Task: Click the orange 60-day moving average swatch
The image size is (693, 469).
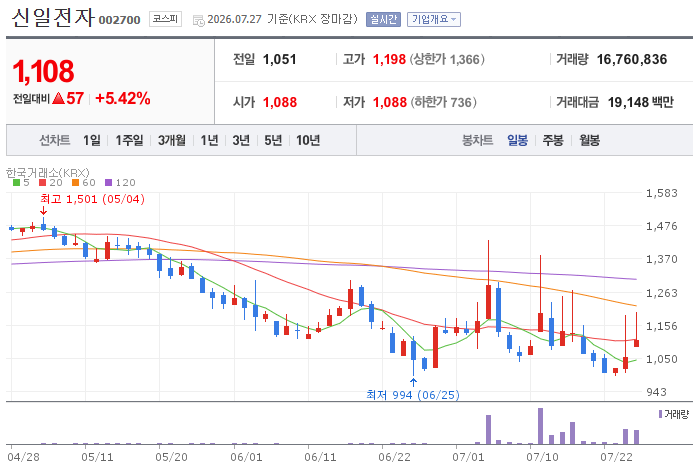Action: point(76,183)
